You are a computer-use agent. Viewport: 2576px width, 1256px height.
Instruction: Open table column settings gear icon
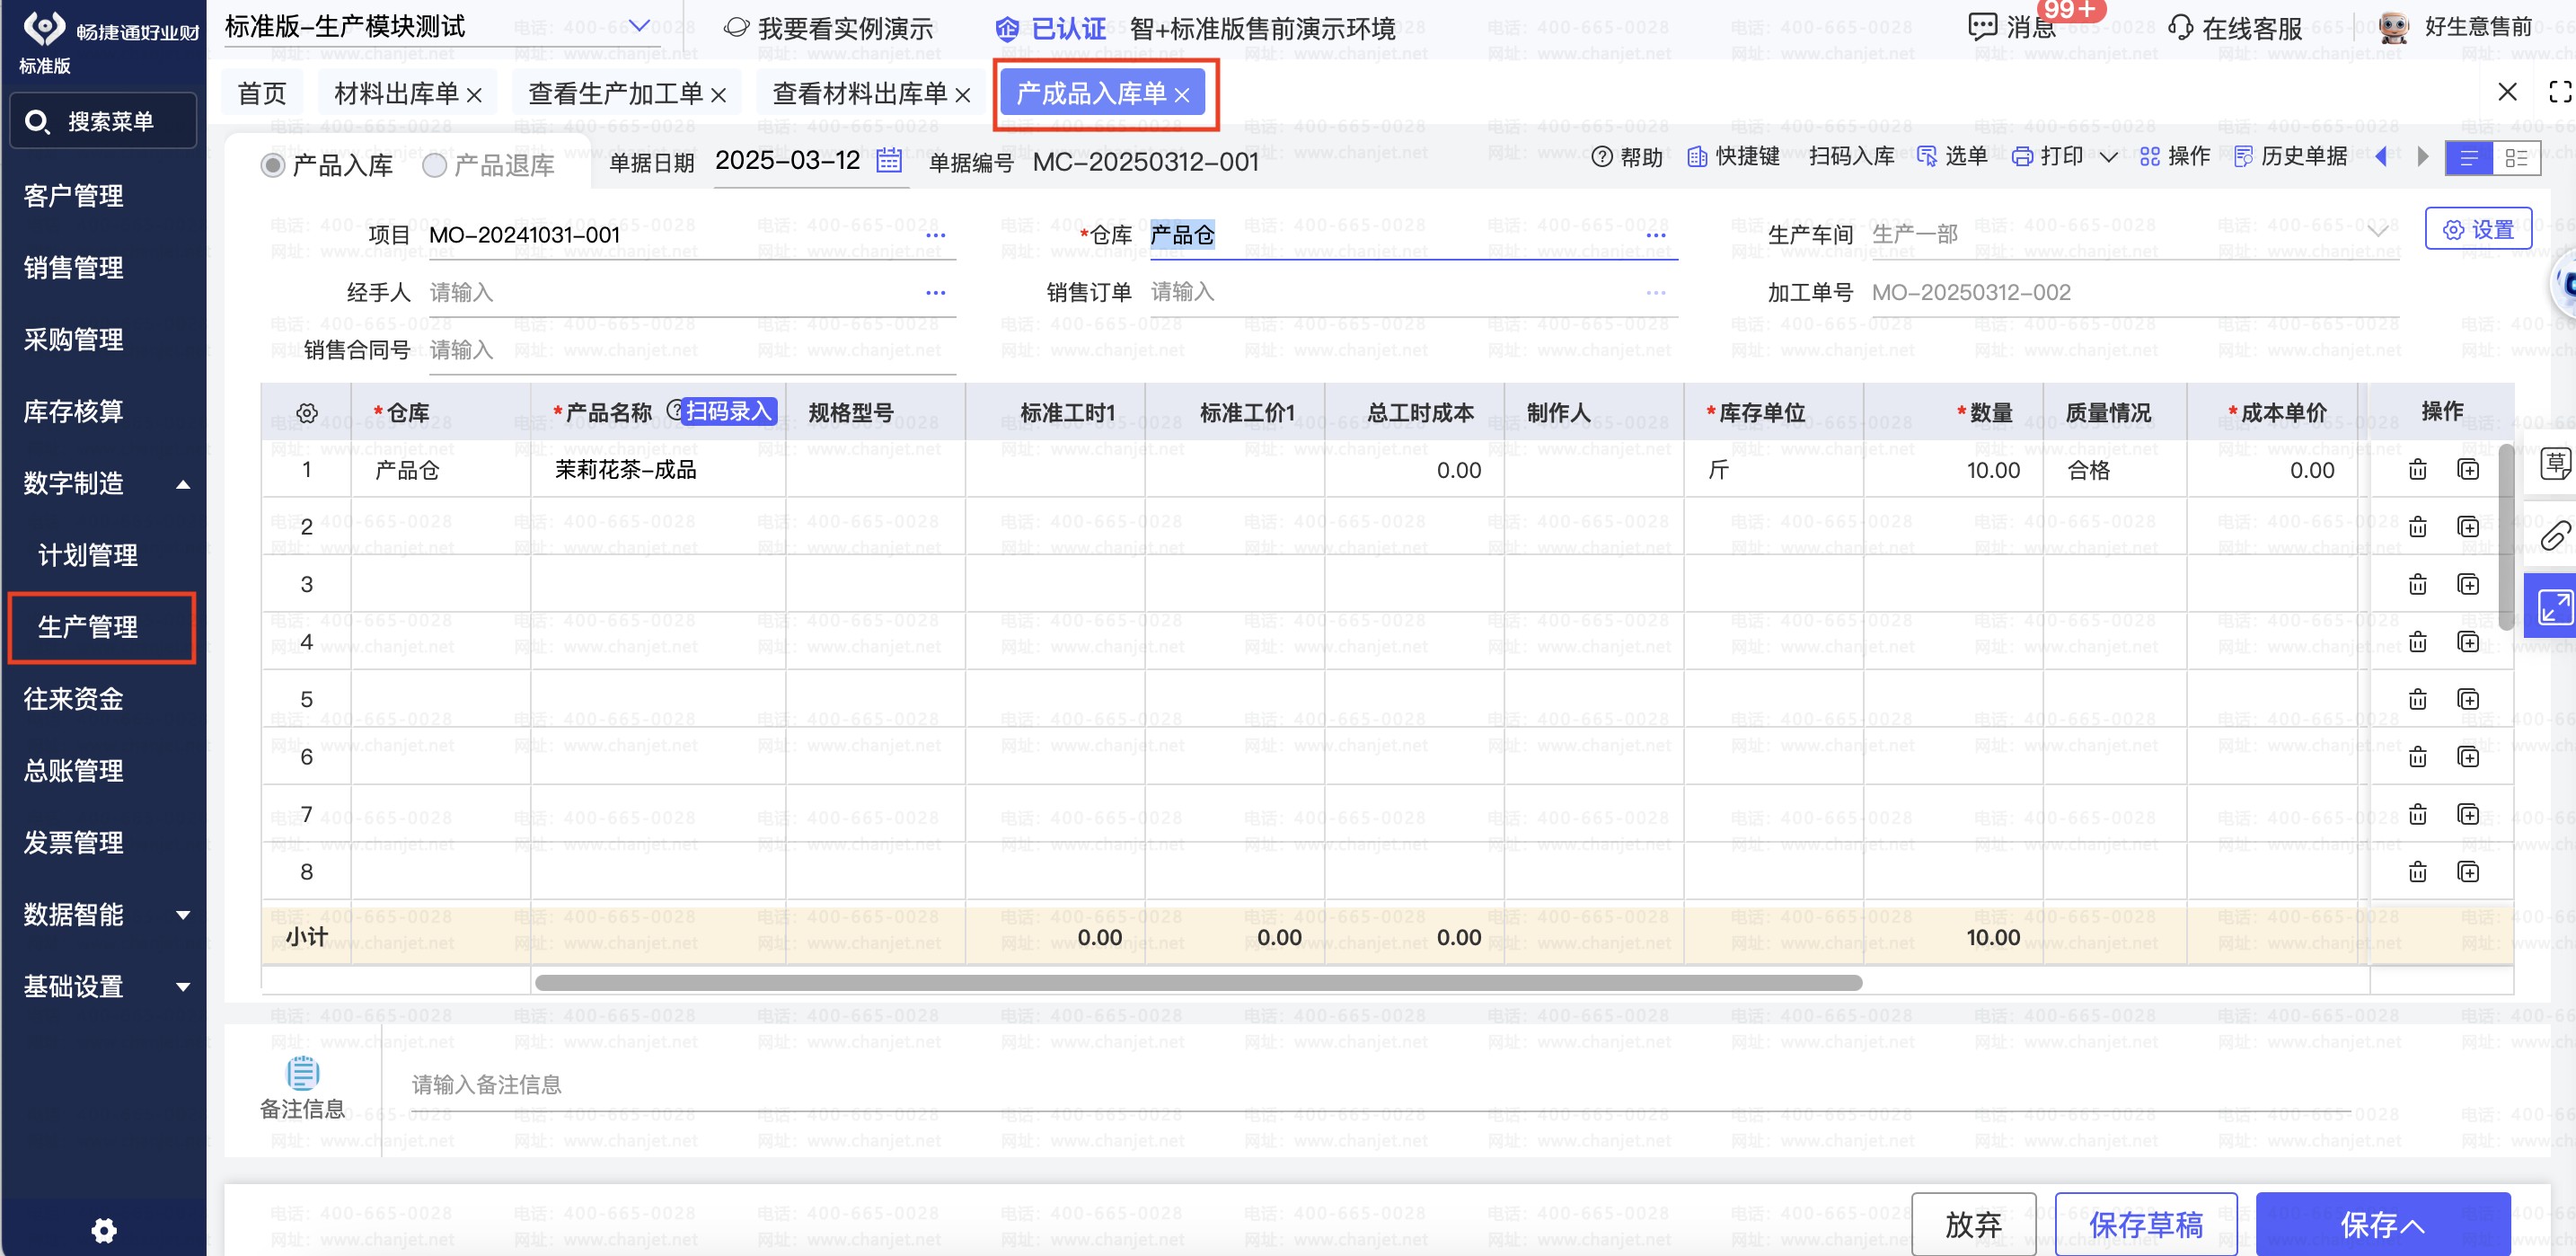tap(307, 413)
